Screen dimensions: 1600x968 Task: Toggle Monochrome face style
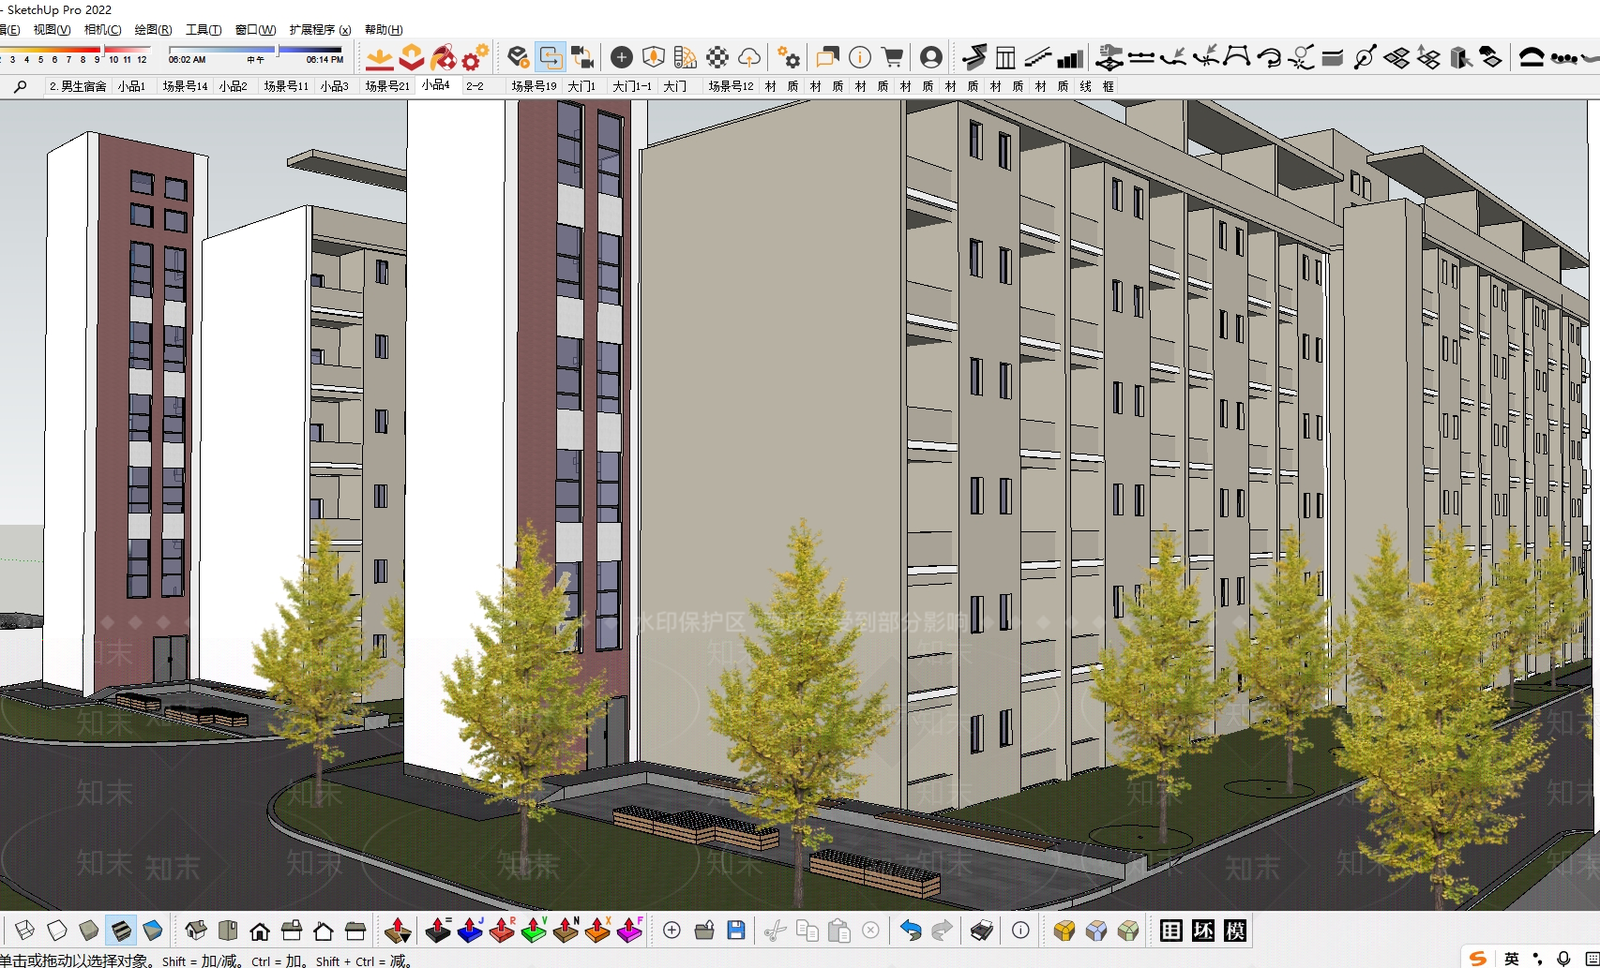[x=153, y=931]
